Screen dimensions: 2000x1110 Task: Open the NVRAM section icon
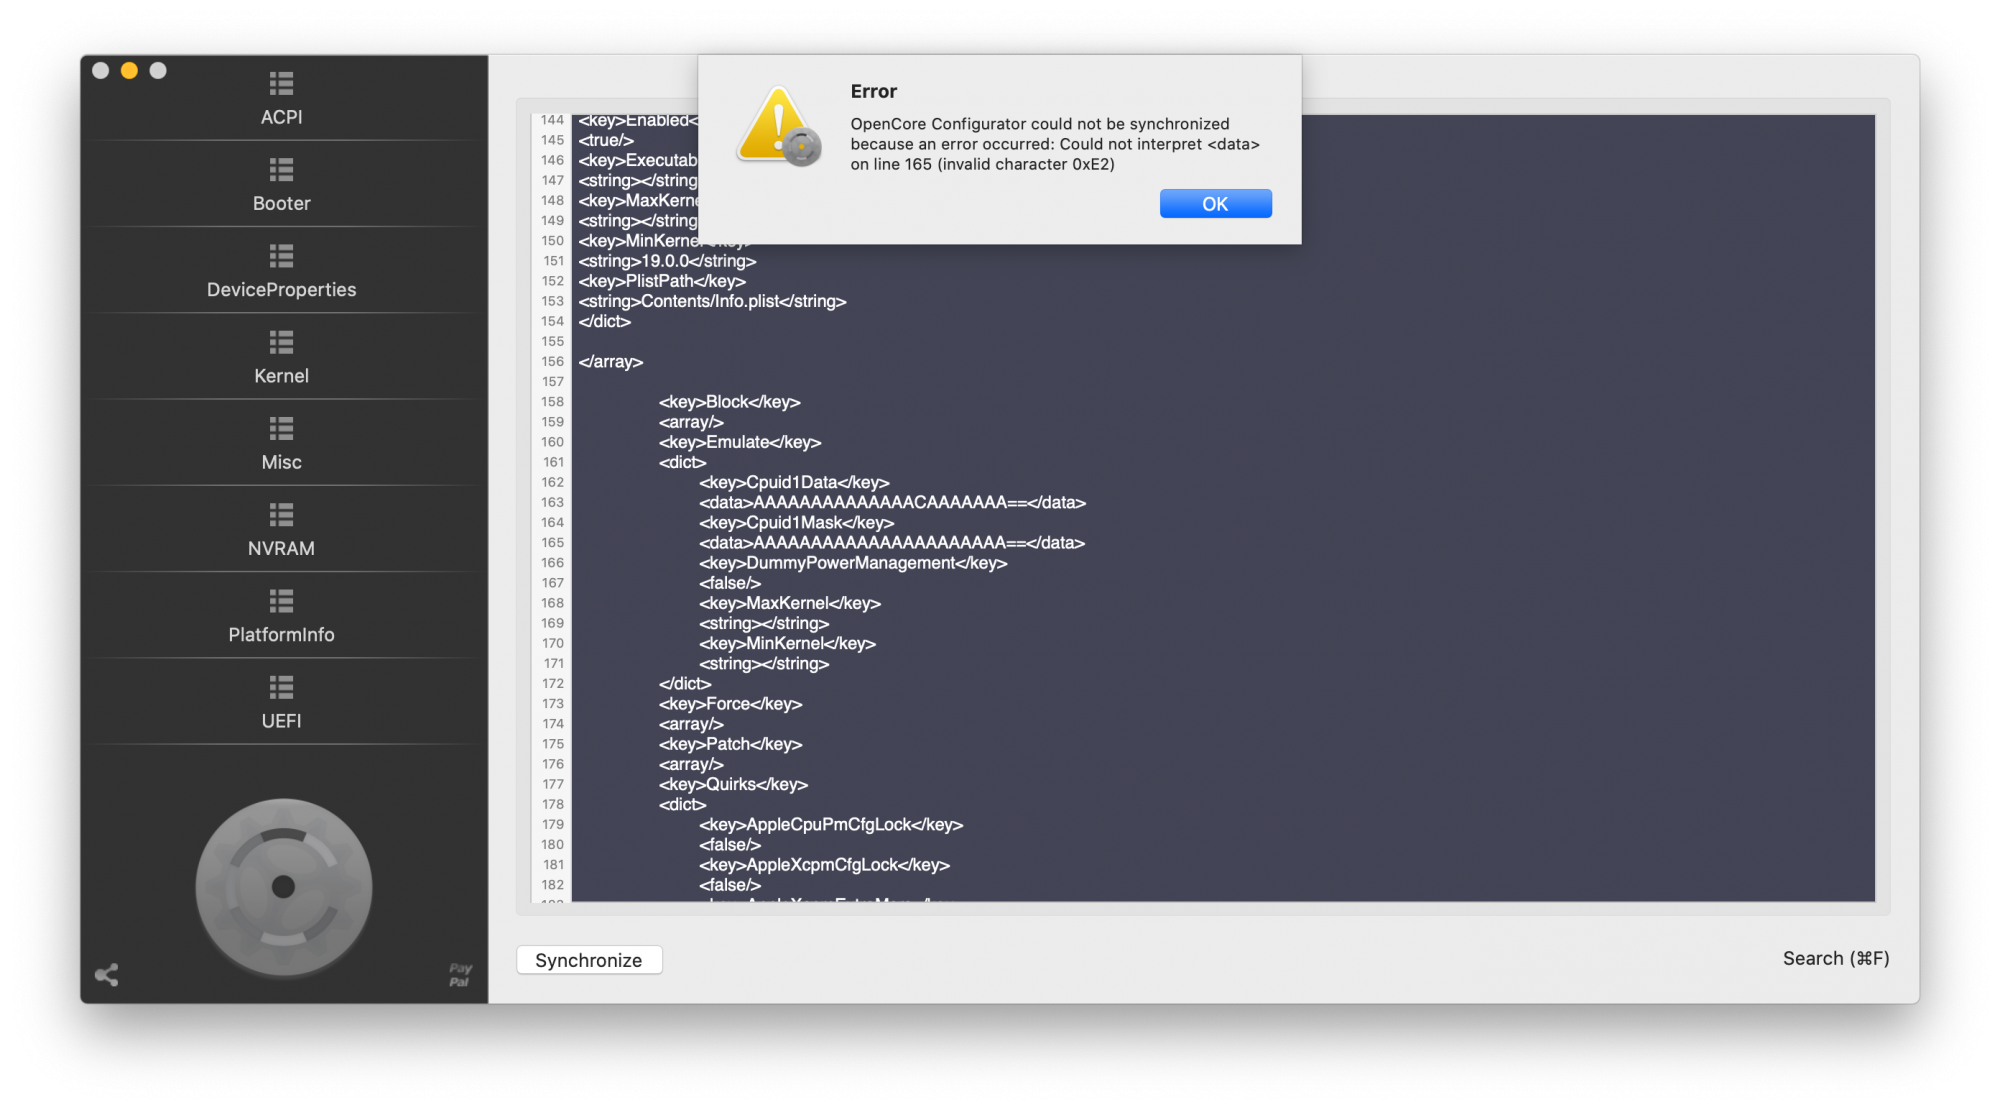(x=281, y=515)
